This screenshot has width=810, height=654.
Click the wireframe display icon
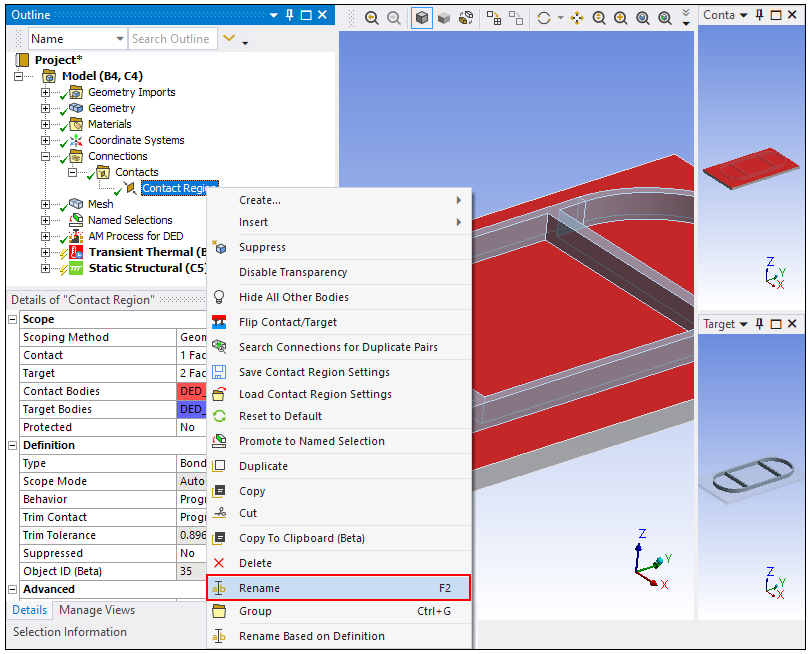click(466, 18)
